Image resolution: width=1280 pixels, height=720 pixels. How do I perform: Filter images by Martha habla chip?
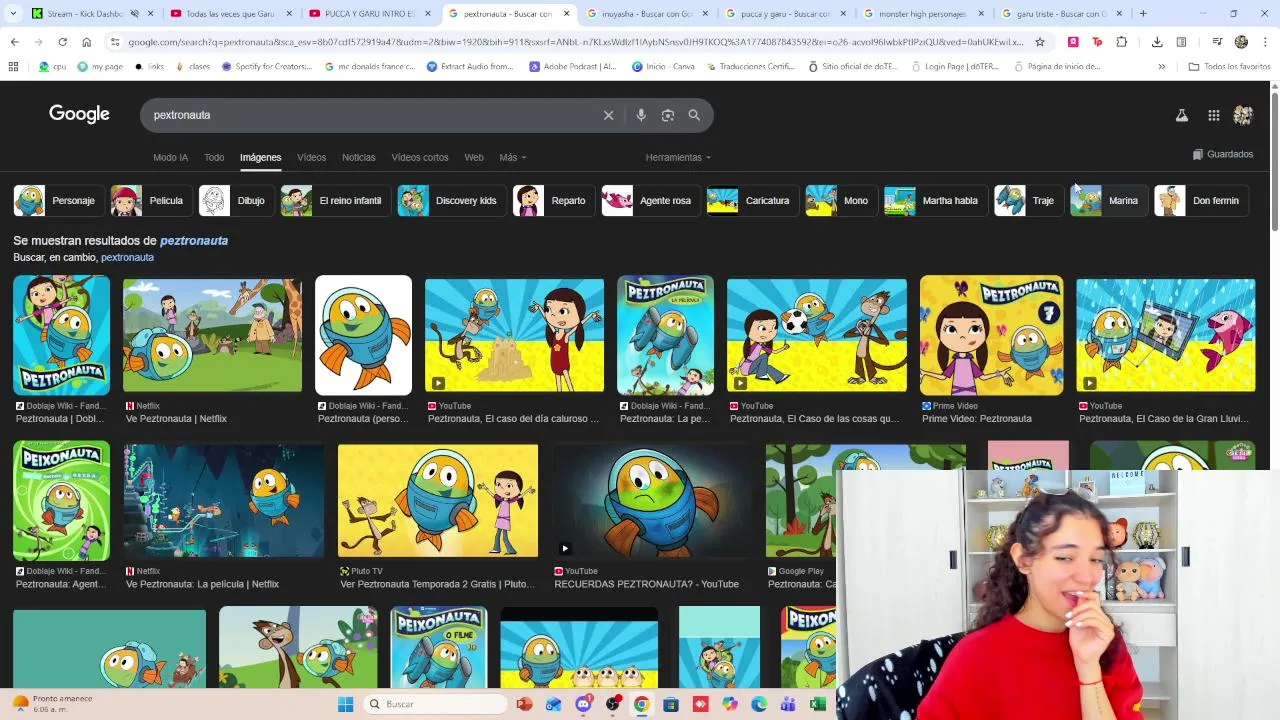point(934,200)
